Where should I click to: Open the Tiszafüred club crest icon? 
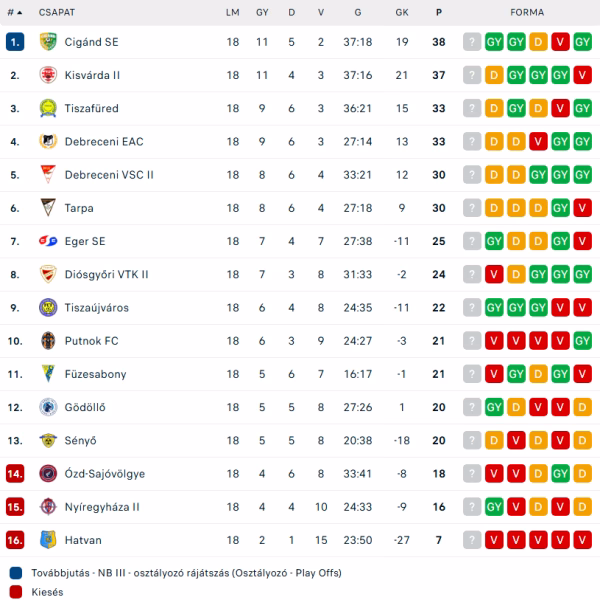tap(47, 108)
